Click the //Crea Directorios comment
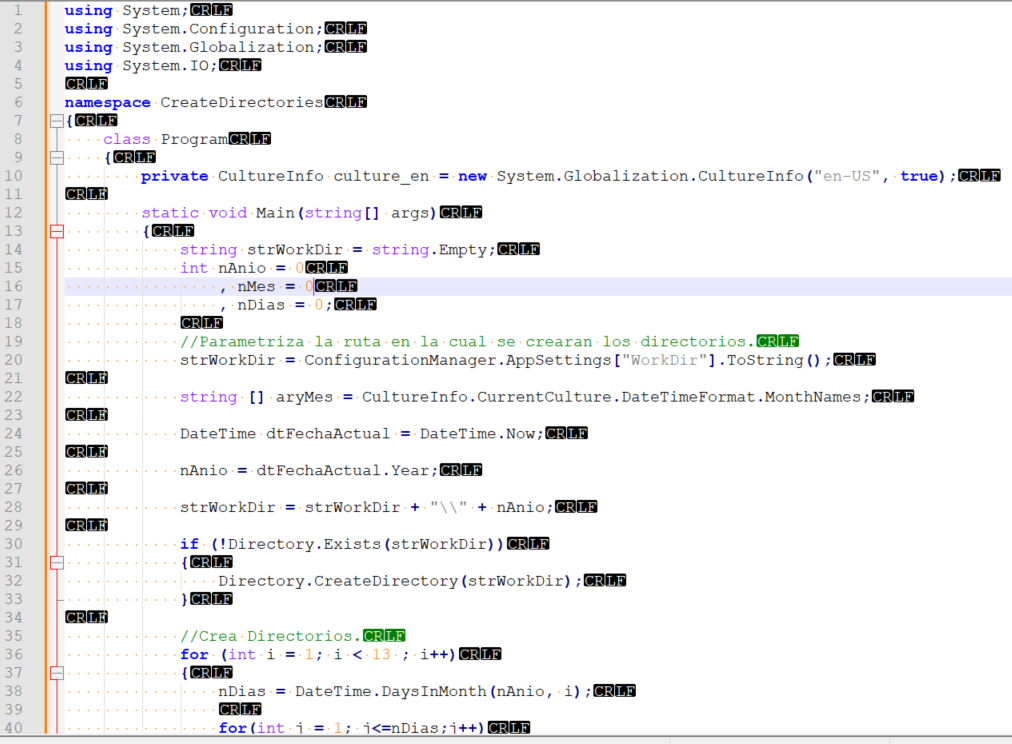 (x=269, y=636)
